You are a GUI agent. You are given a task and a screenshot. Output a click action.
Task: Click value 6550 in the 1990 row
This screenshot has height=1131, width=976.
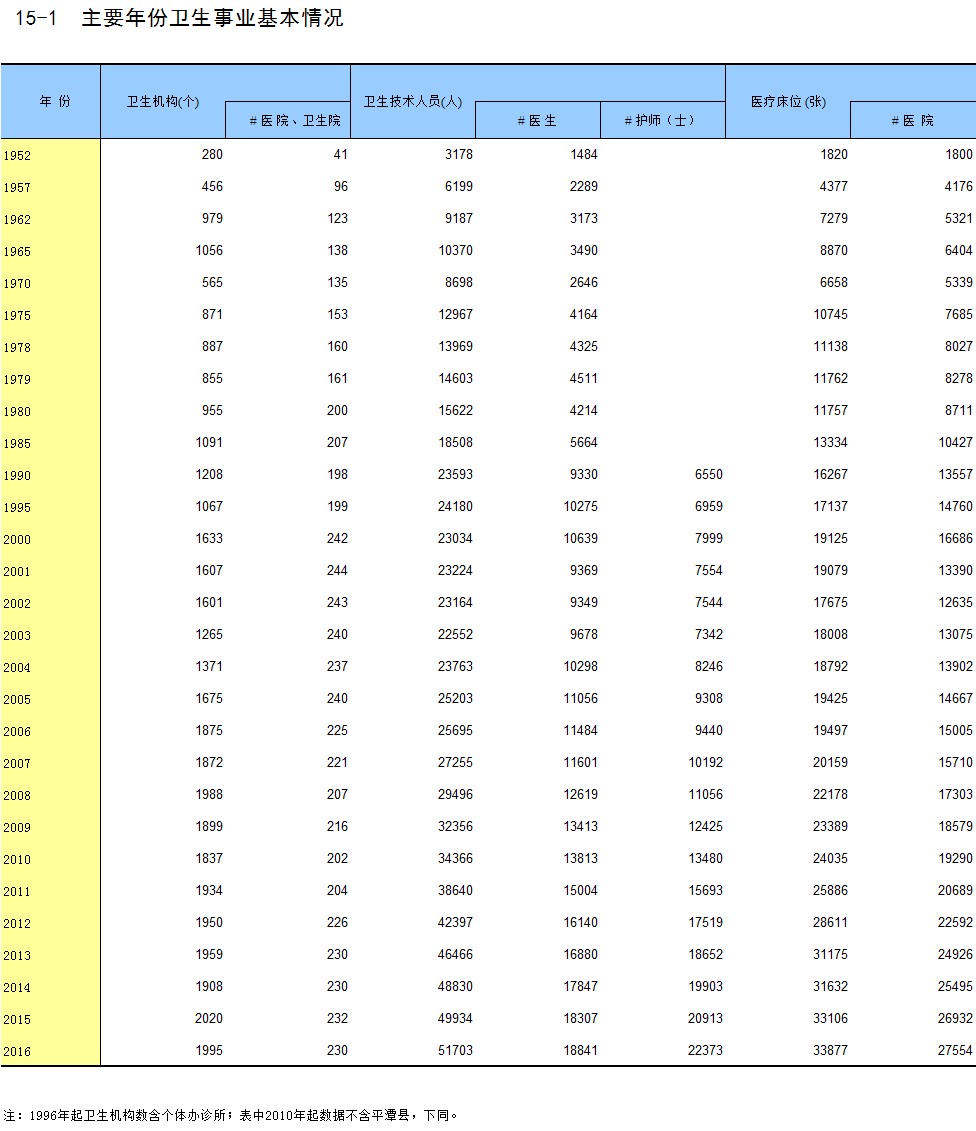[x=708, y=474]
